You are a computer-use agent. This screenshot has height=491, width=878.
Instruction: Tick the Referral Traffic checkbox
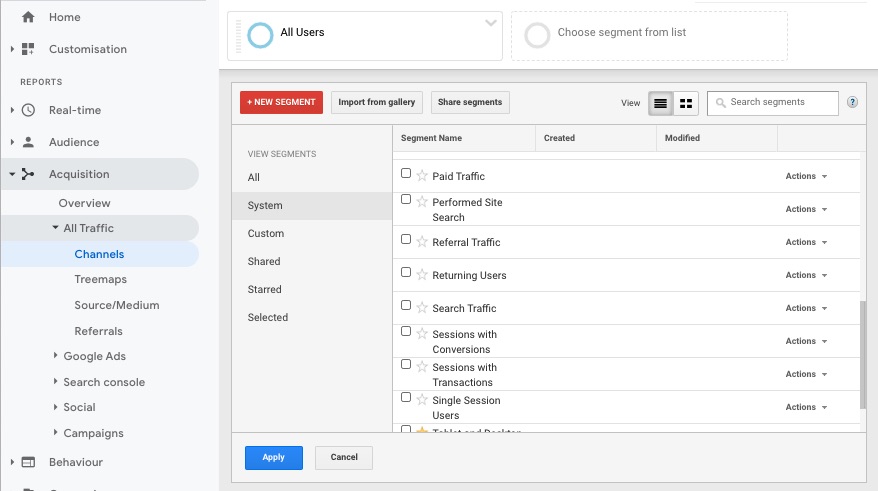pos(406,240)
